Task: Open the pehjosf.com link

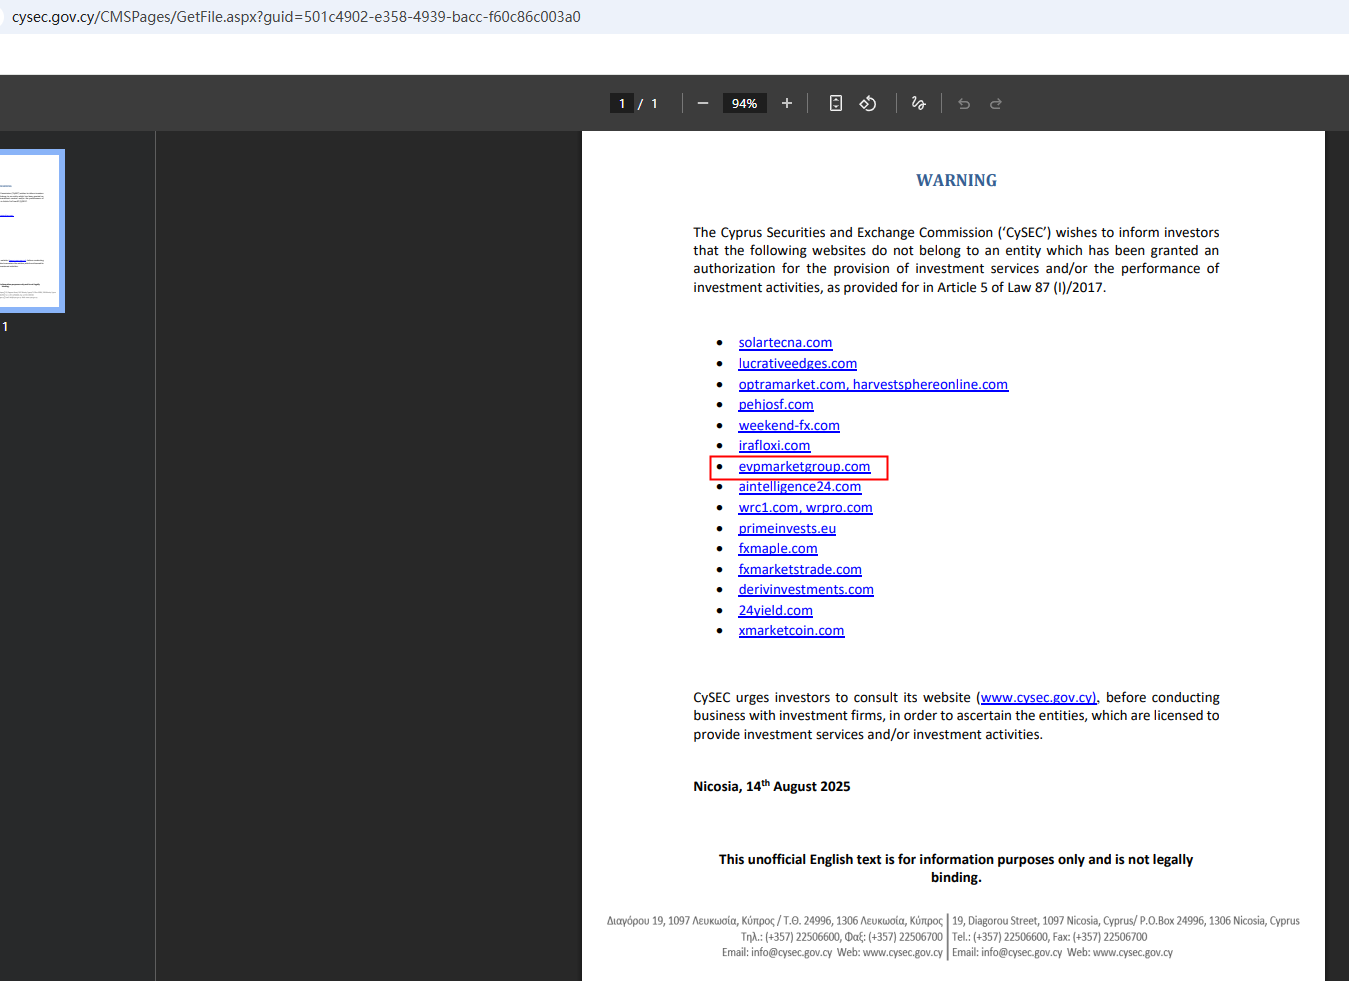Action: tap(776, 405)
